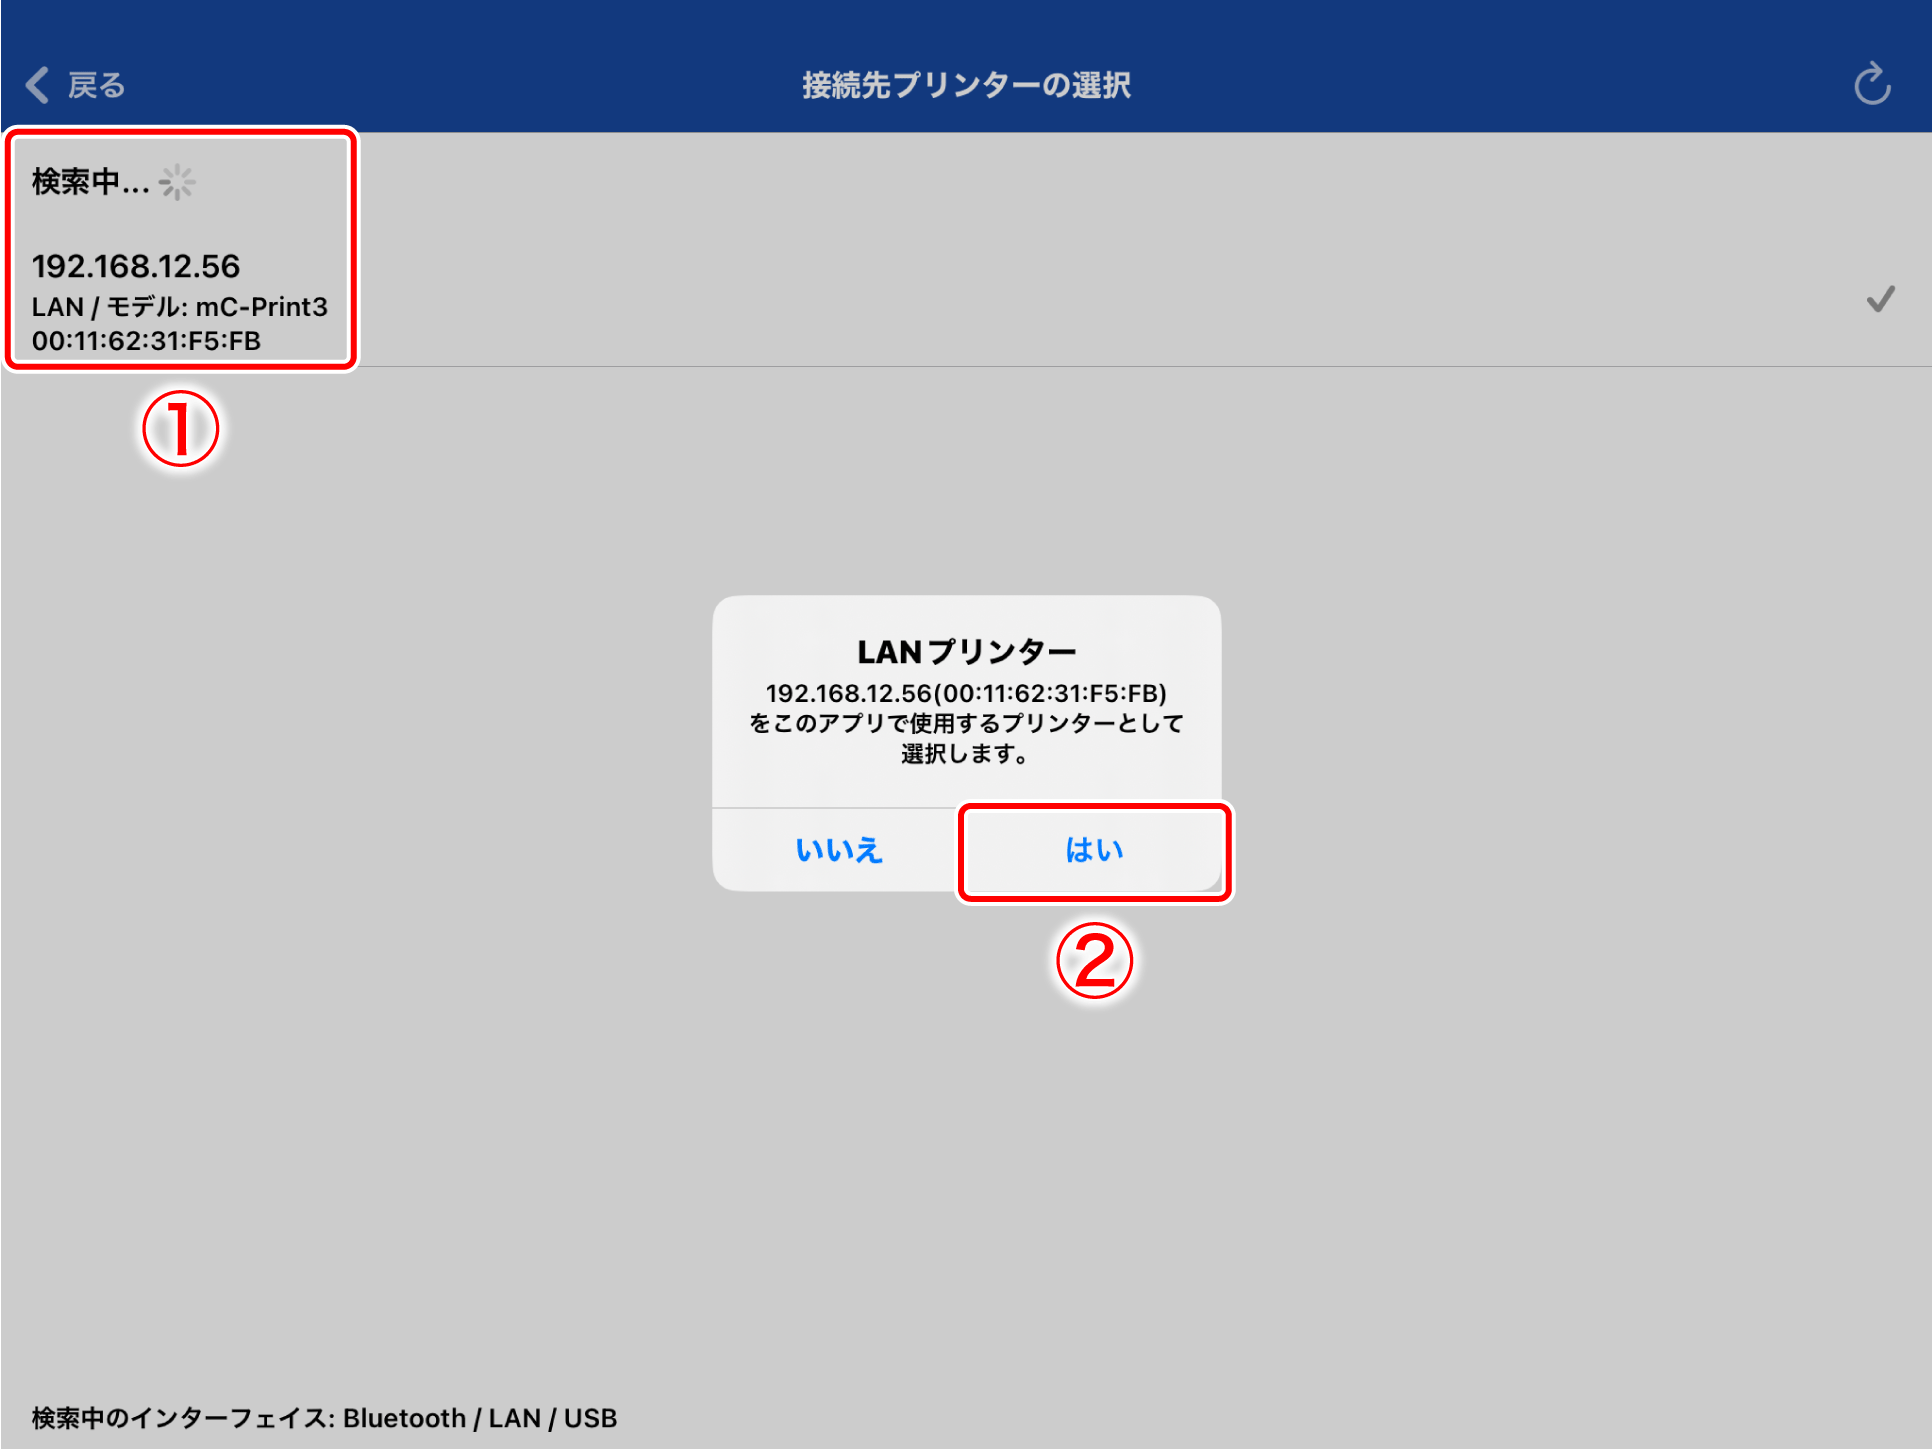1932x1449 pixels.
Task: Tap the back arrow beside 戻る
Action: coord(36,84)
